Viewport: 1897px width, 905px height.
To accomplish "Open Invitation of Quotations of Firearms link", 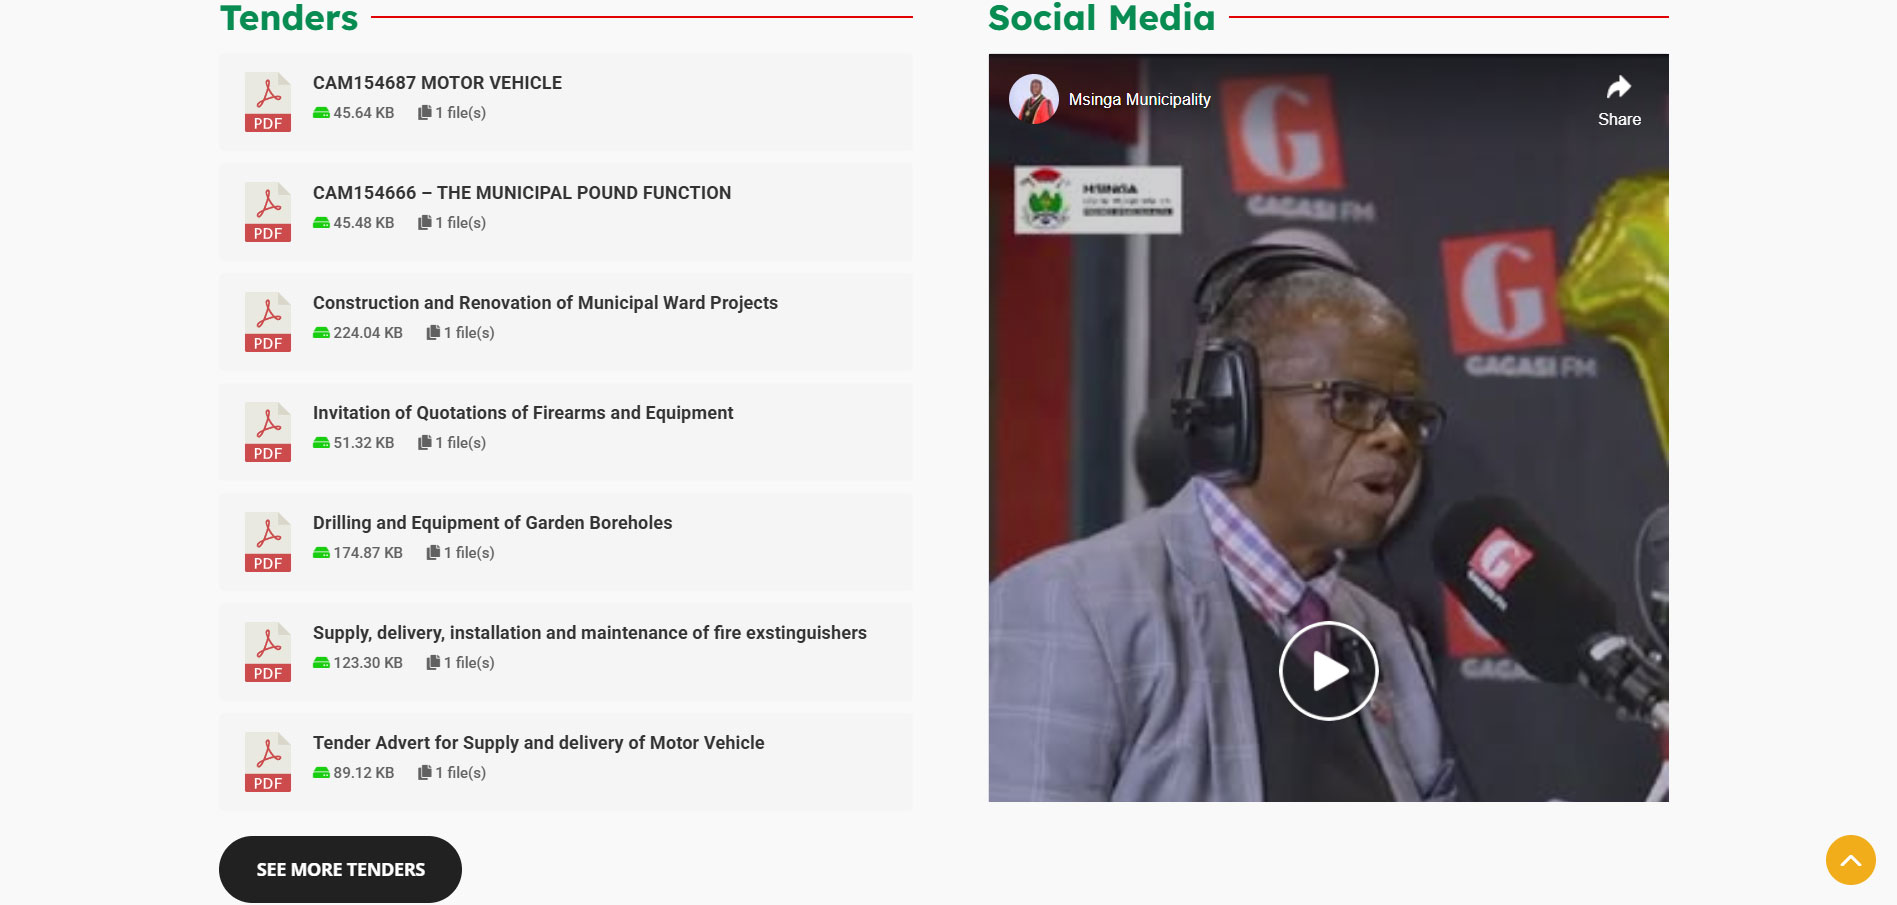I will [522, 413].
